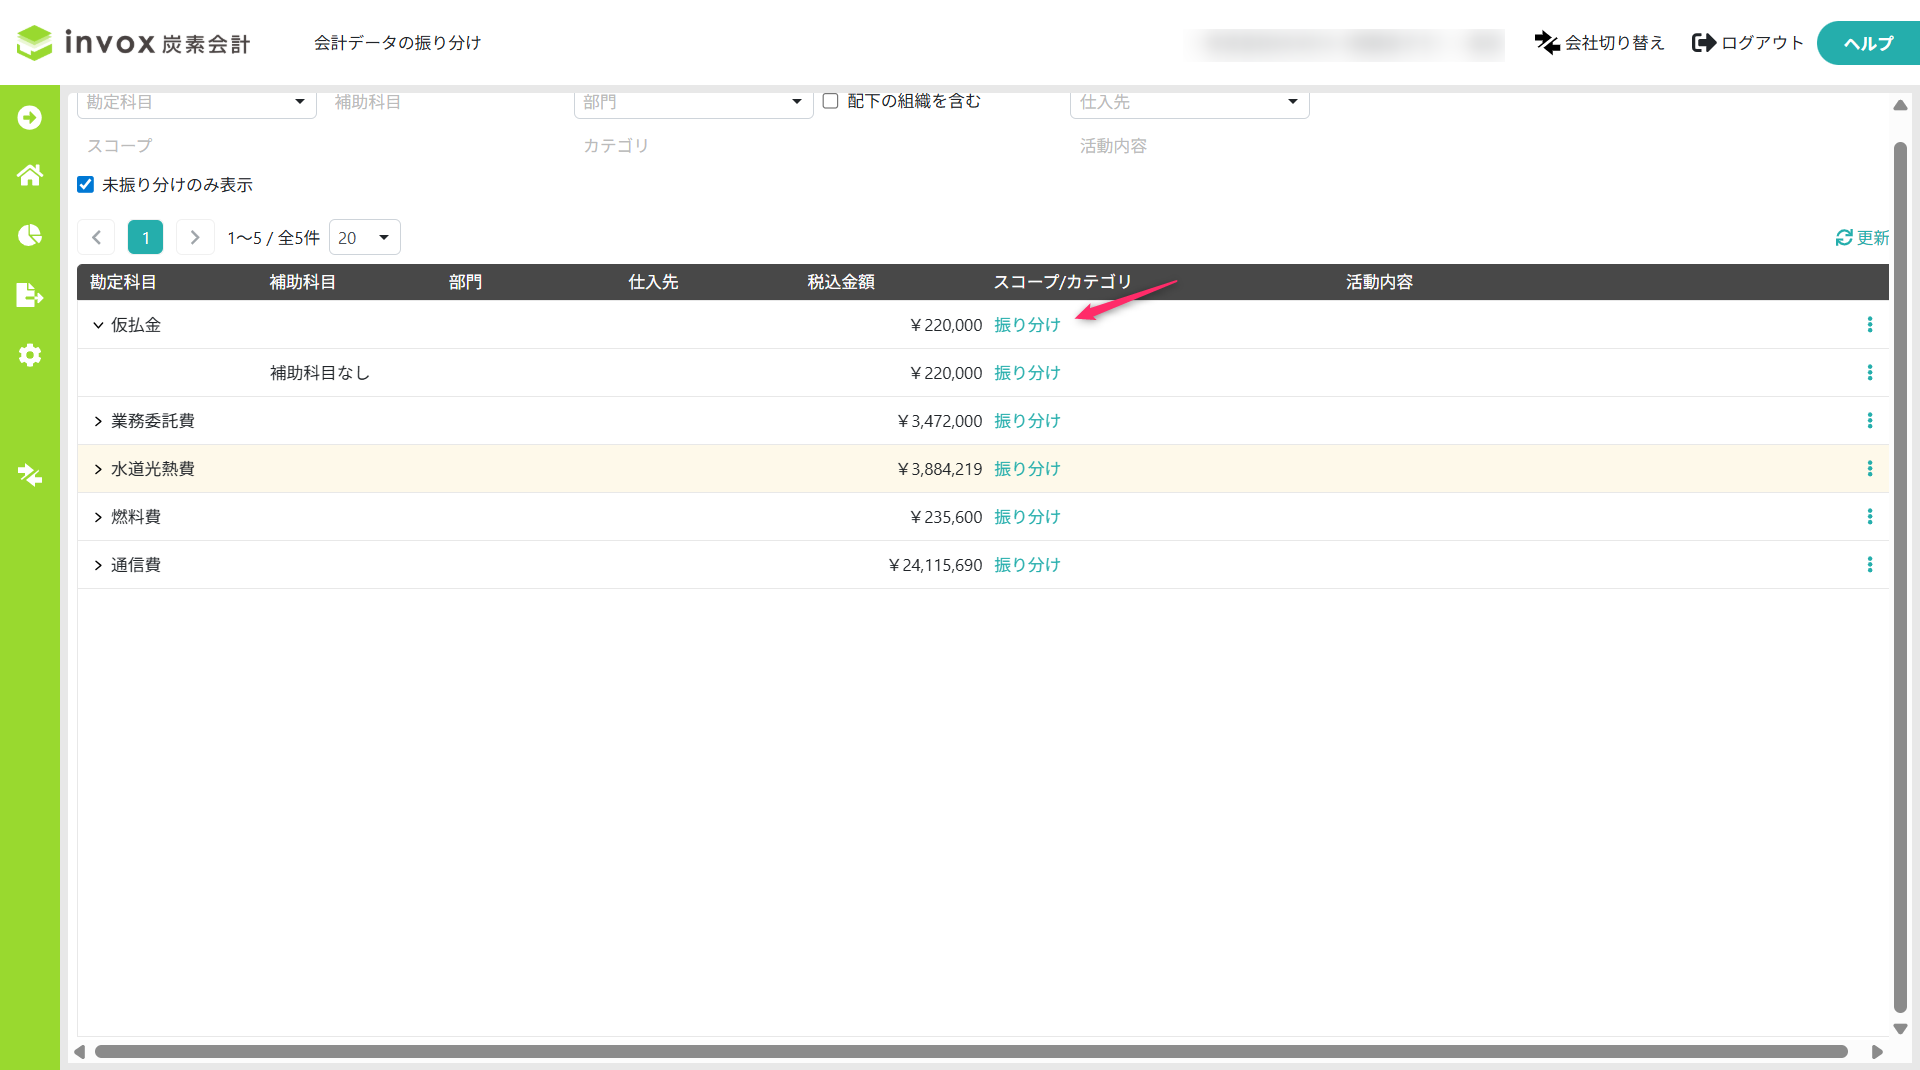Open the 仕入先 filter dropdown
The width and height of the screenshot is (1920, 1070).
pos(1190,102)
